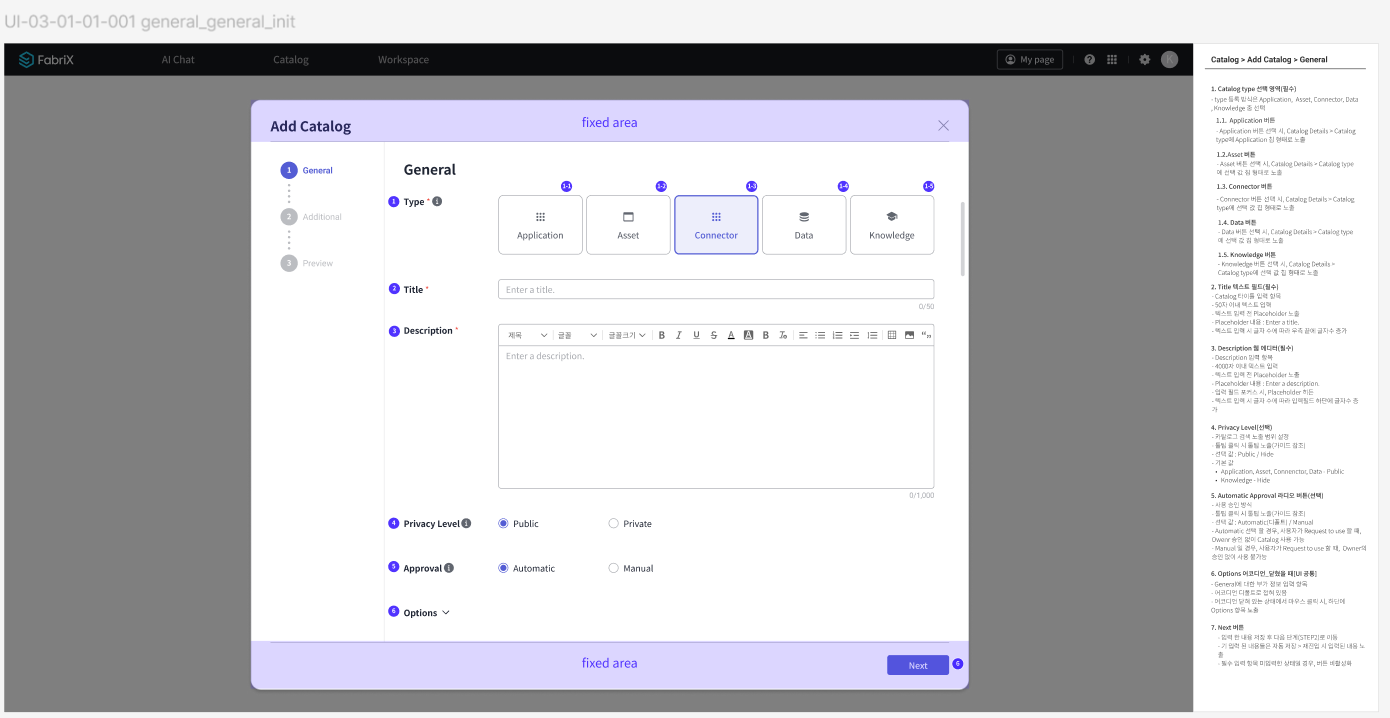Click the Add Catalog dialog title

click(311, 127)
